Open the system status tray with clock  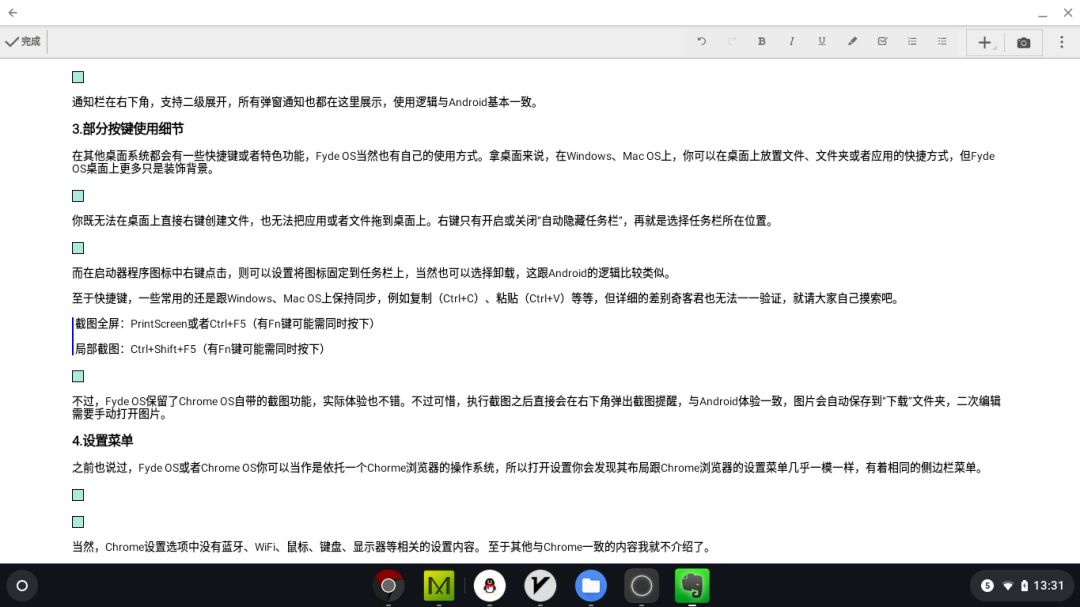(1021, 585)
